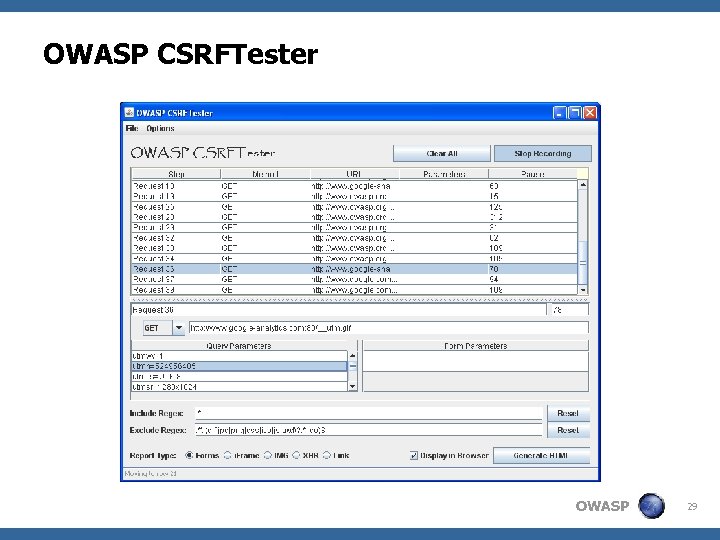Open the File menu
The width and height of the screenshot is (720, 540).
click(x=132, y=128)
